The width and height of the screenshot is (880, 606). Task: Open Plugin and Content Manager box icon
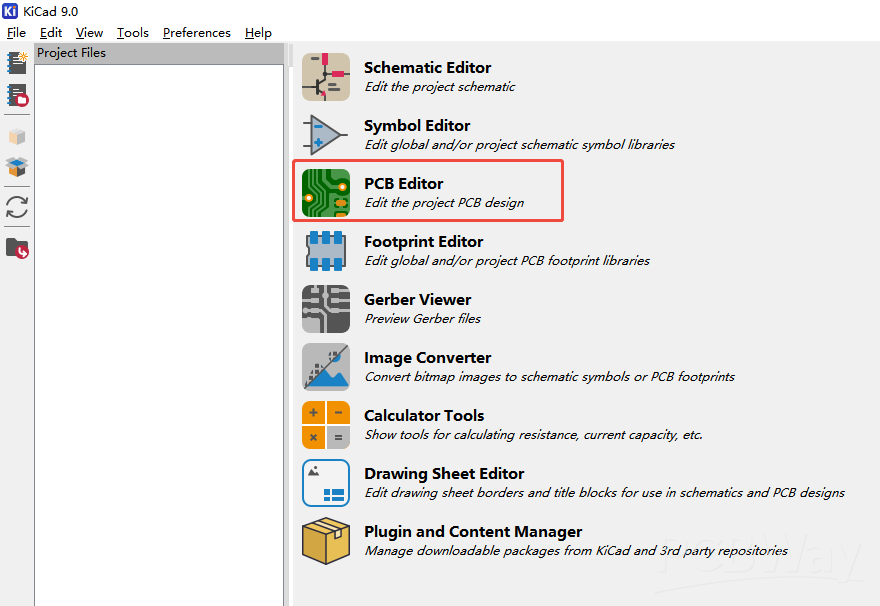pyautogui.click(x=326, y=541)
